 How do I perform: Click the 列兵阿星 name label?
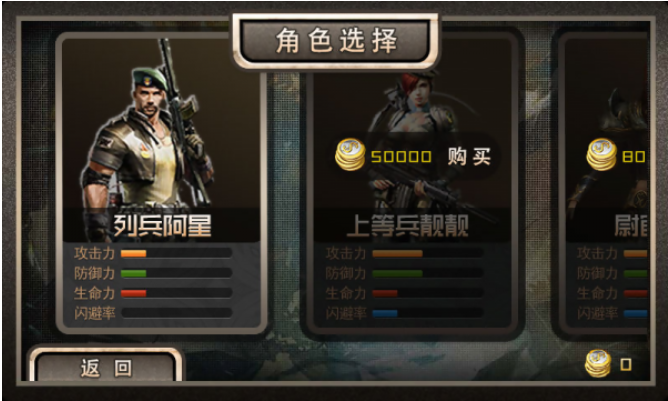pyautogui.click(x=162, y=226)
